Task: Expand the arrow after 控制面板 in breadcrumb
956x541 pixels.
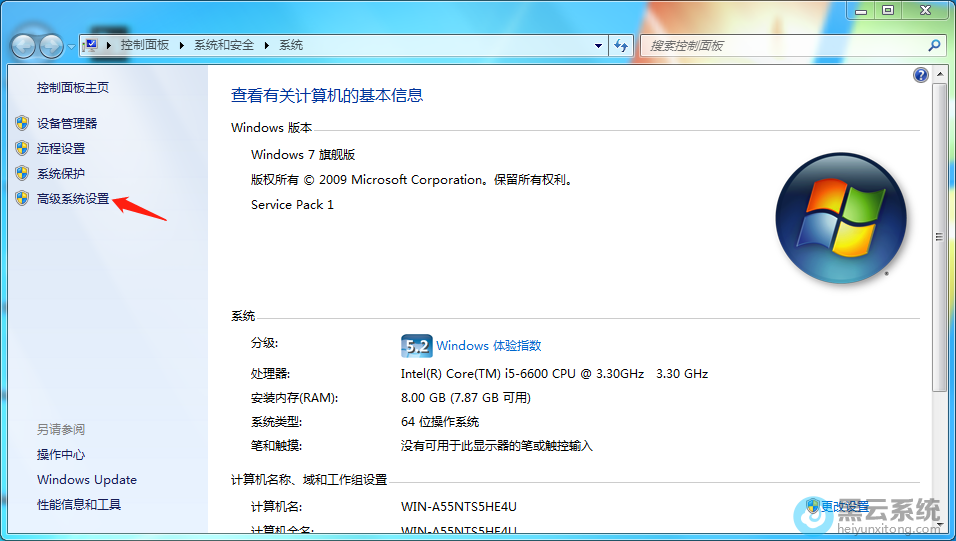Action: pyautogui.click(x=182, y=46)
